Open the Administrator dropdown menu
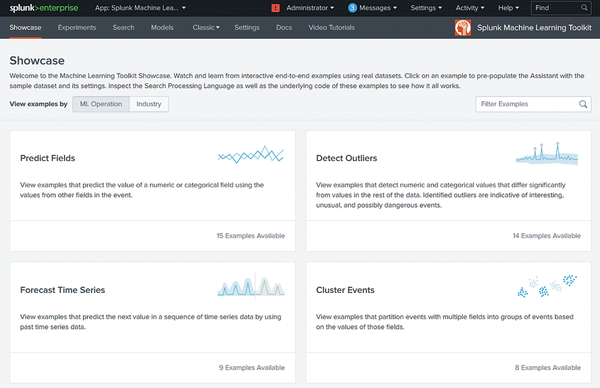The height and width of the screenshot is (388, 600). pyautogui.click(x=310, y=8)
